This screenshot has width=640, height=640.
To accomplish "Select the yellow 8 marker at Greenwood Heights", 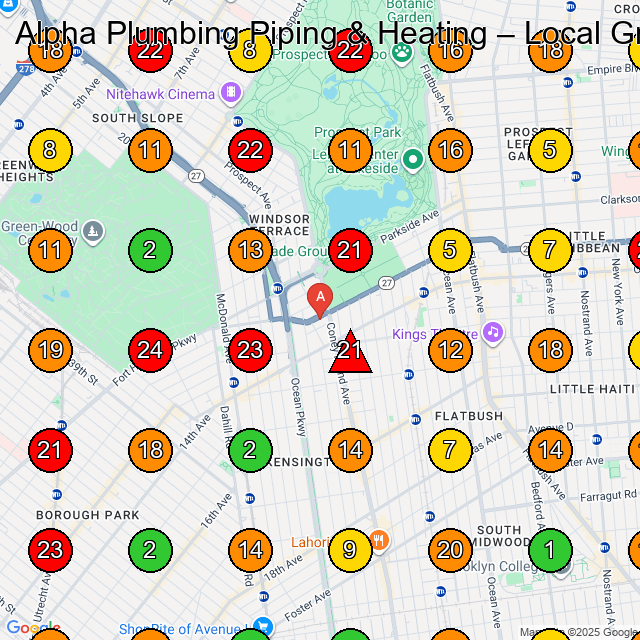I will (x=50, y=150).
